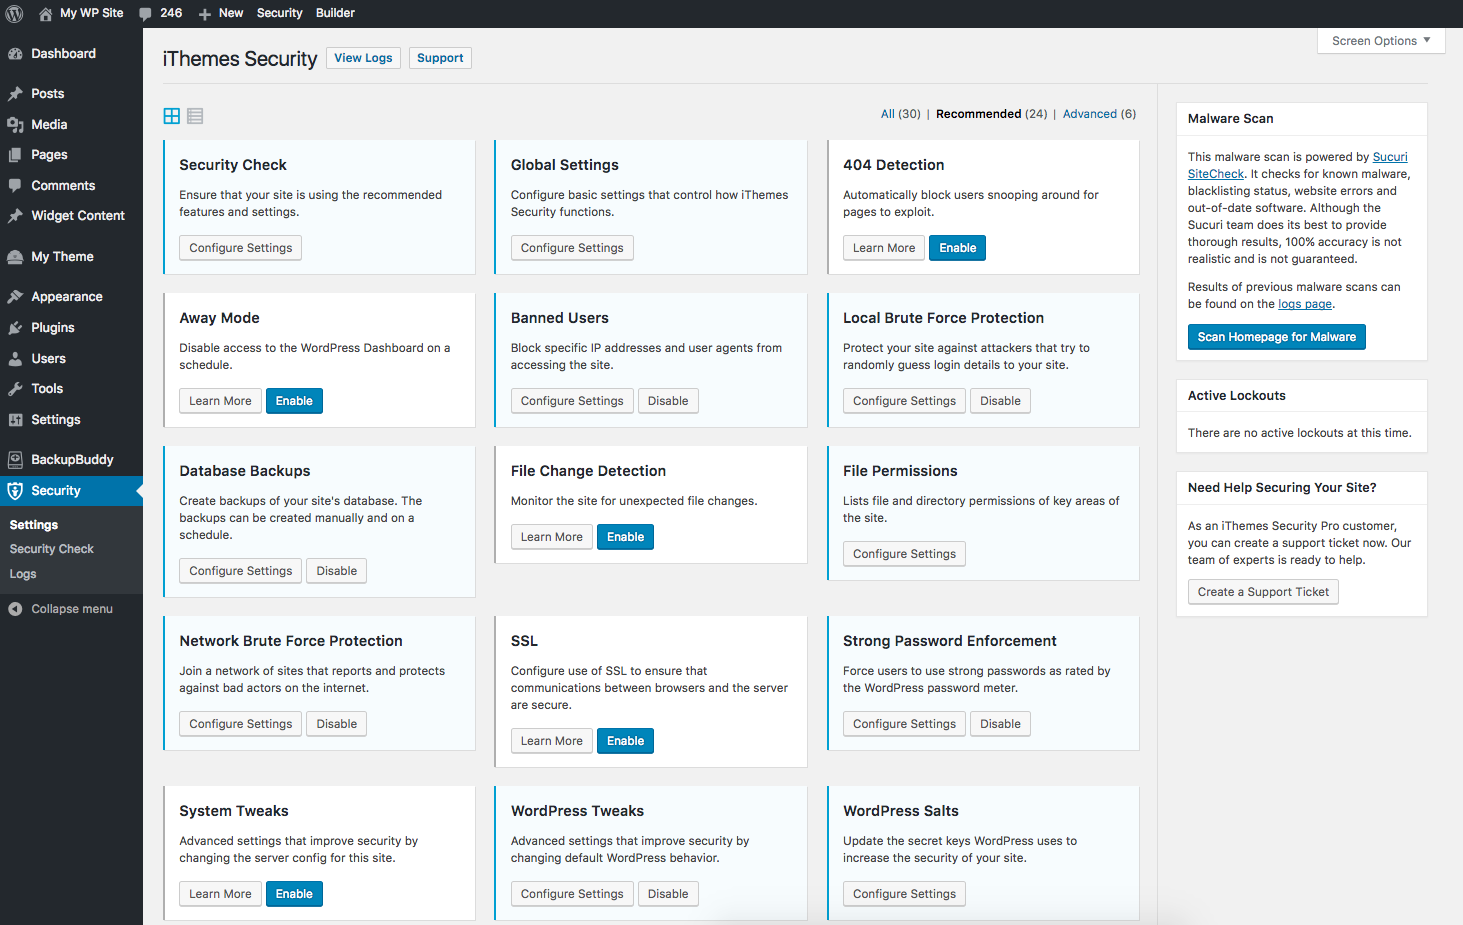Enable the 404 Detection module

point(957,248)
